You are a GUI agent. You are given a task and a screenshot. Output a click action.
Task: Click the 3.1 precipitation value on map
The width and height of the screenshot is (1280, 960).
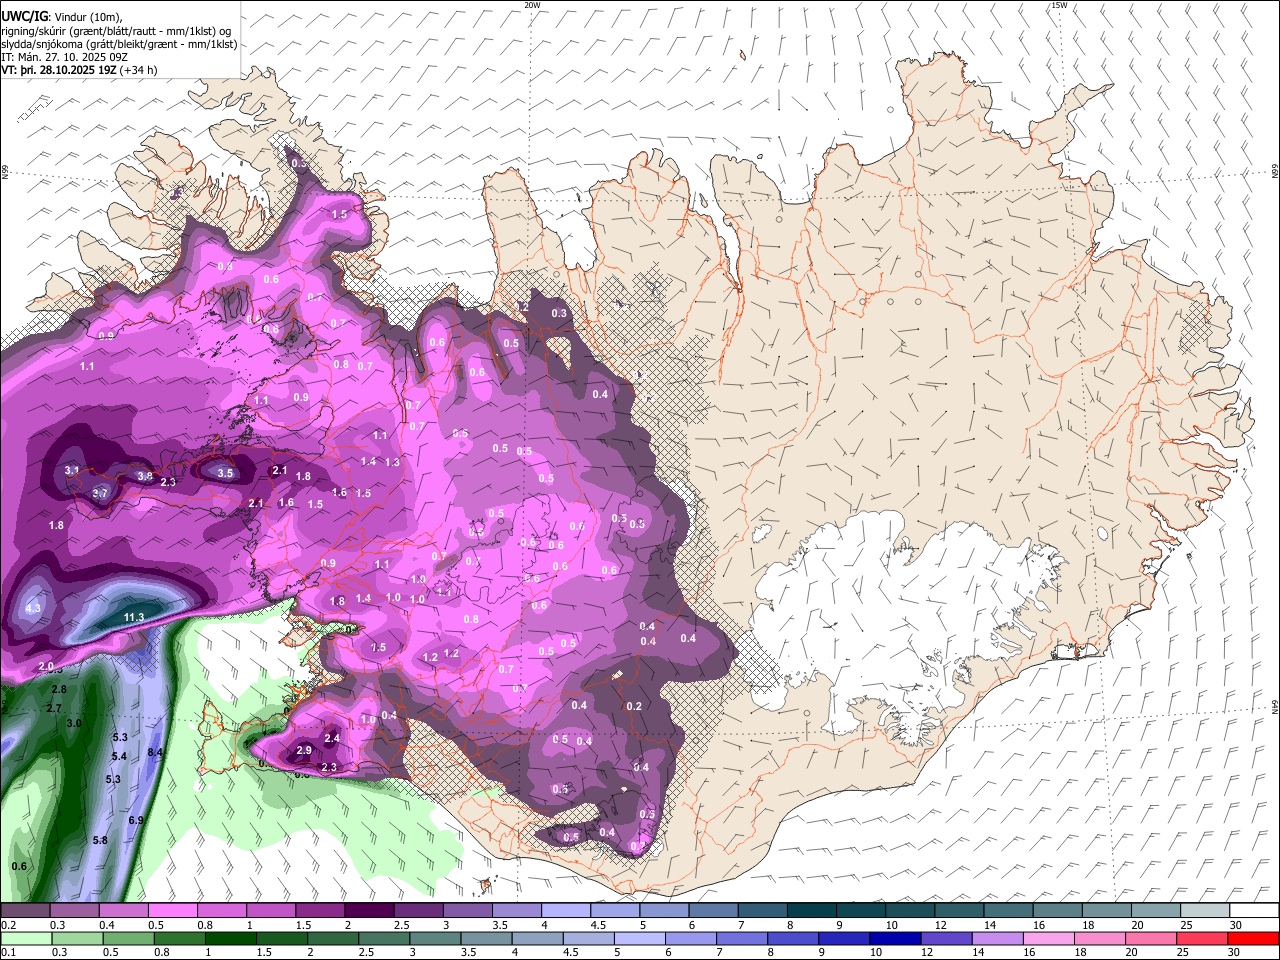click(x=72, y=470)
